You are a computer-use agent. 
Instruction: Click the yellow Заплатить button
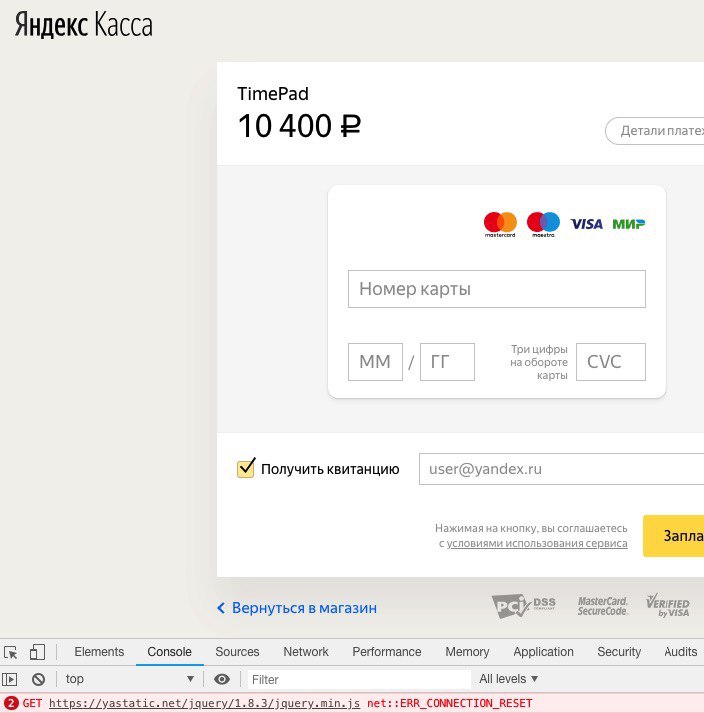(x=674, y=536)
